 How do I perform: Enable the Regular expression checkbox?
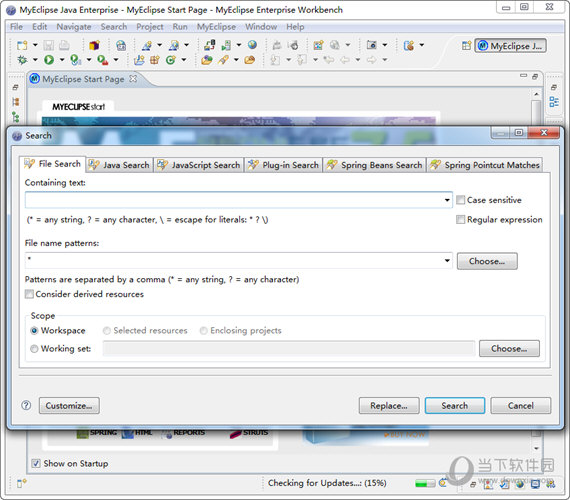tap(460, 220)
